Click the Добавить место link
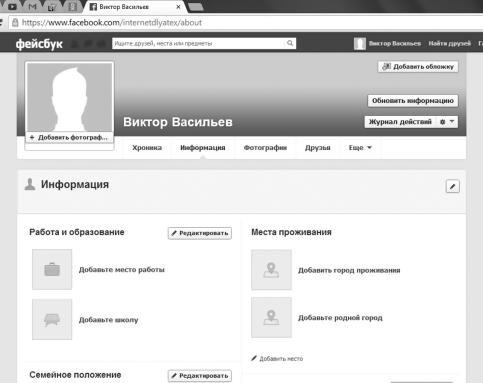Image resolution: width=483 pixels, height=383 pixels. coord(277,359)
